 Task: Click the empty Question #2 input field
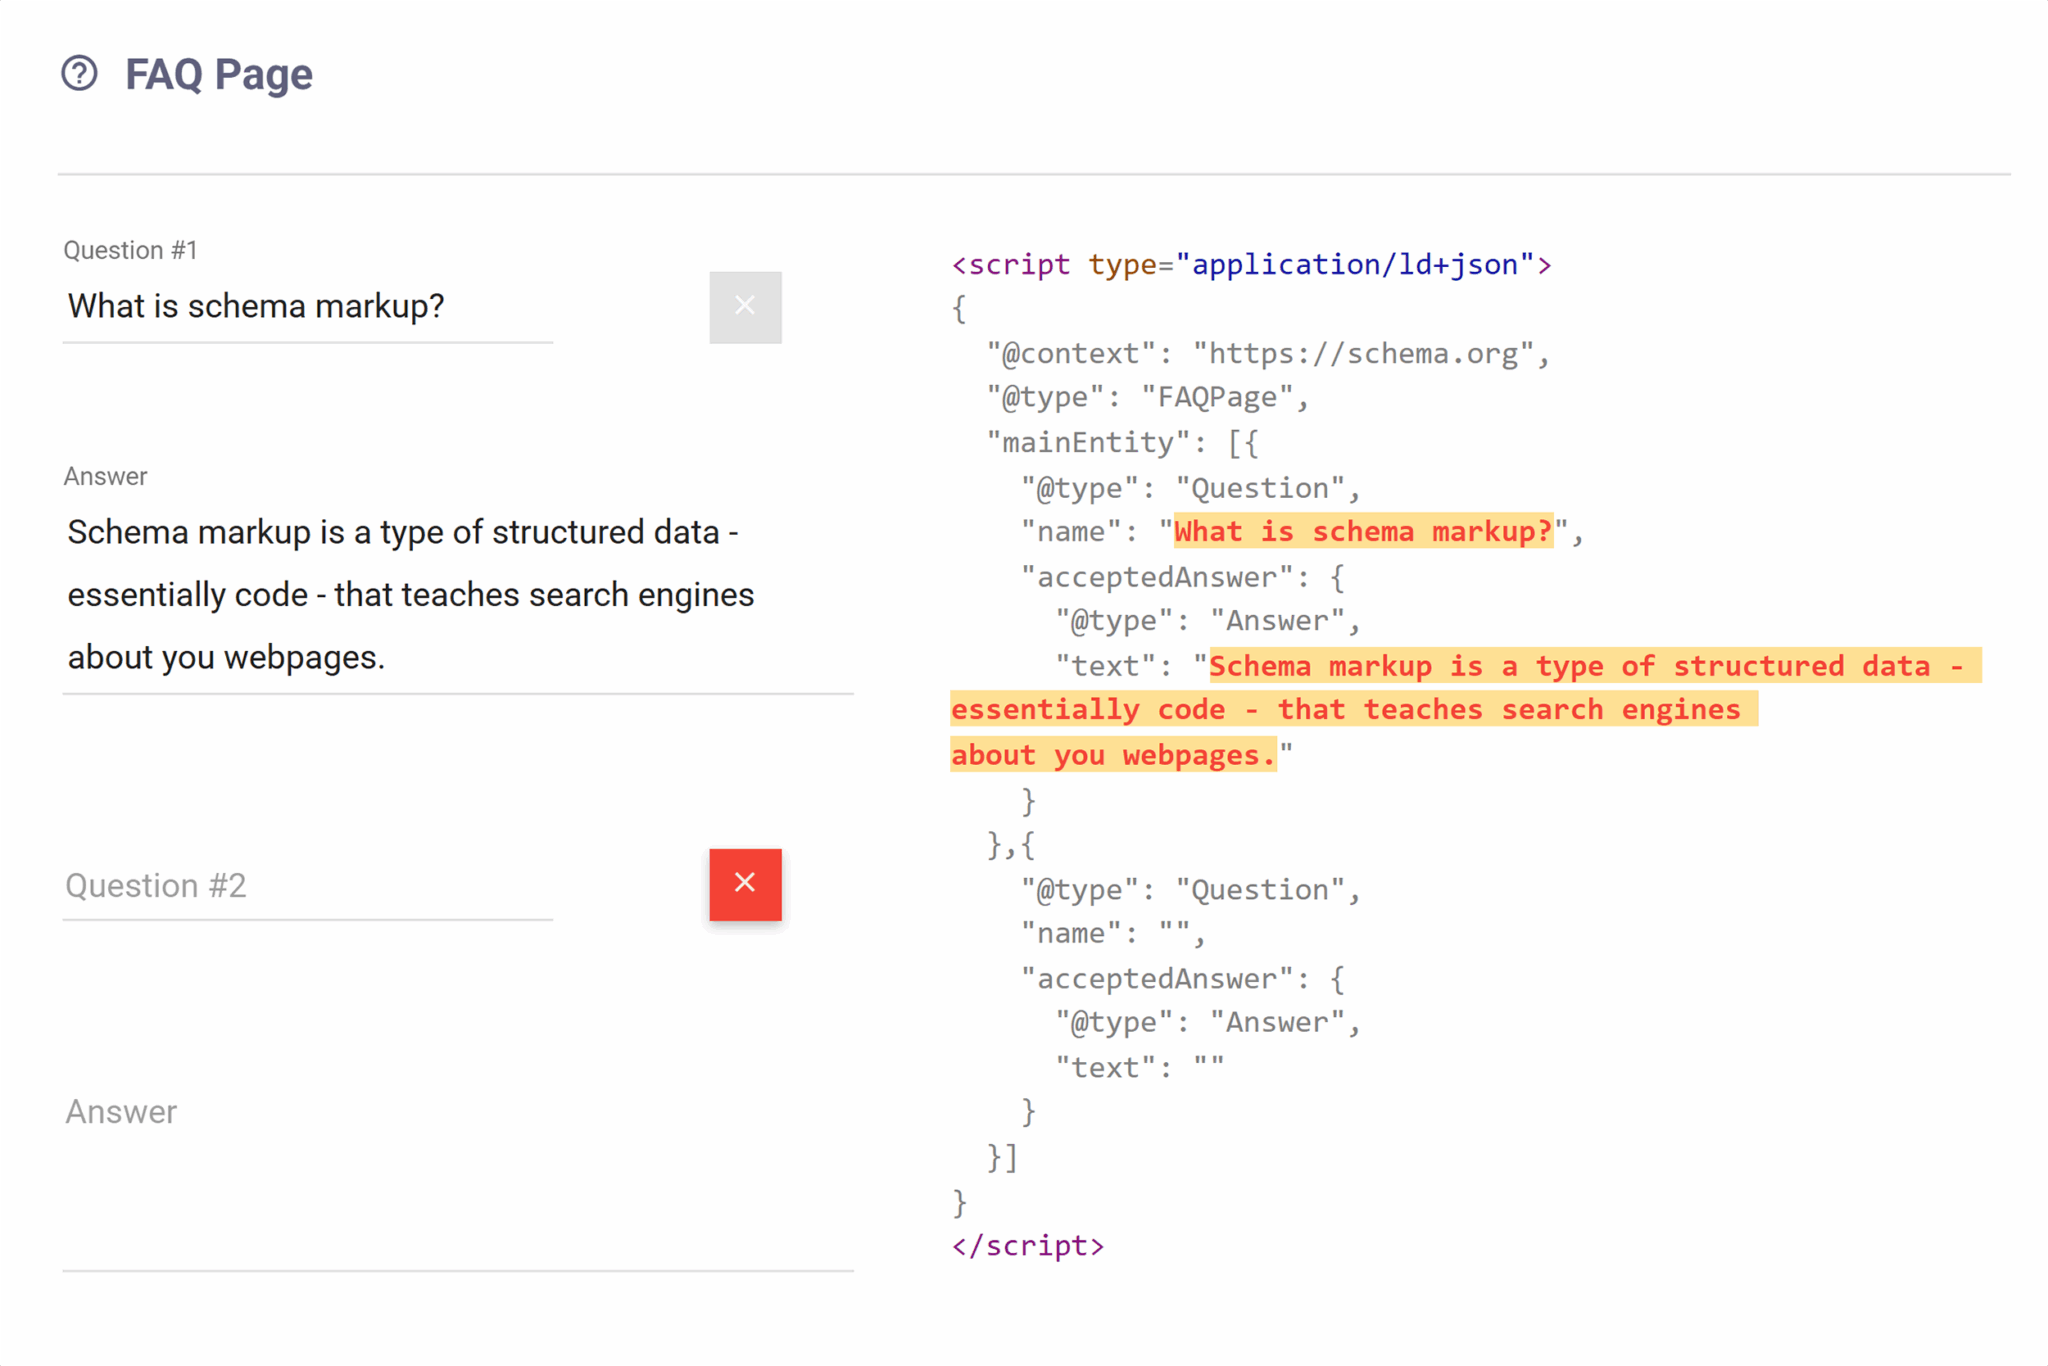coord(307,886)
